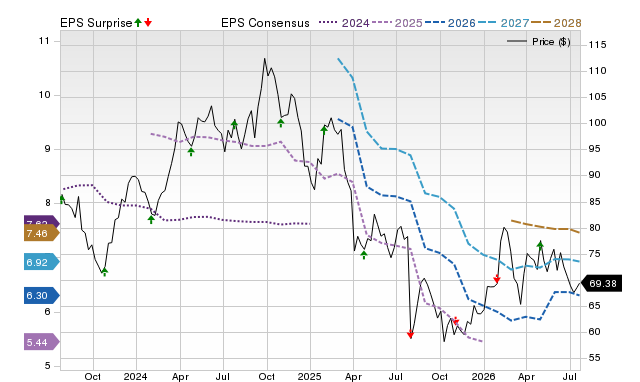Screen dimensions: 640x382
Task: Select the brown 7.46 value tag
Action: 42,233
